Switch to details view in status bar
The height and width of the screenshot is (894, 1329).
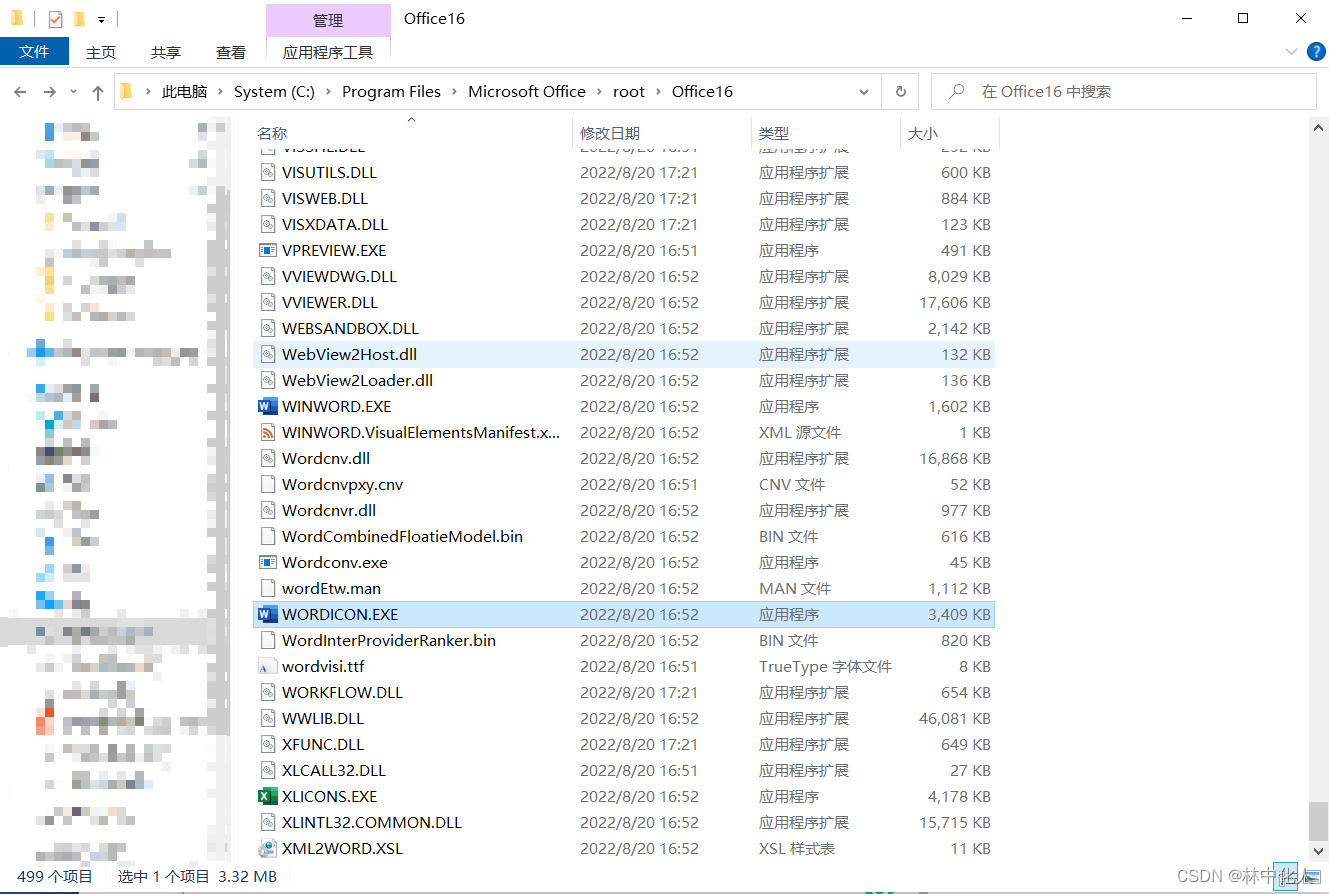pos(1285,876)
